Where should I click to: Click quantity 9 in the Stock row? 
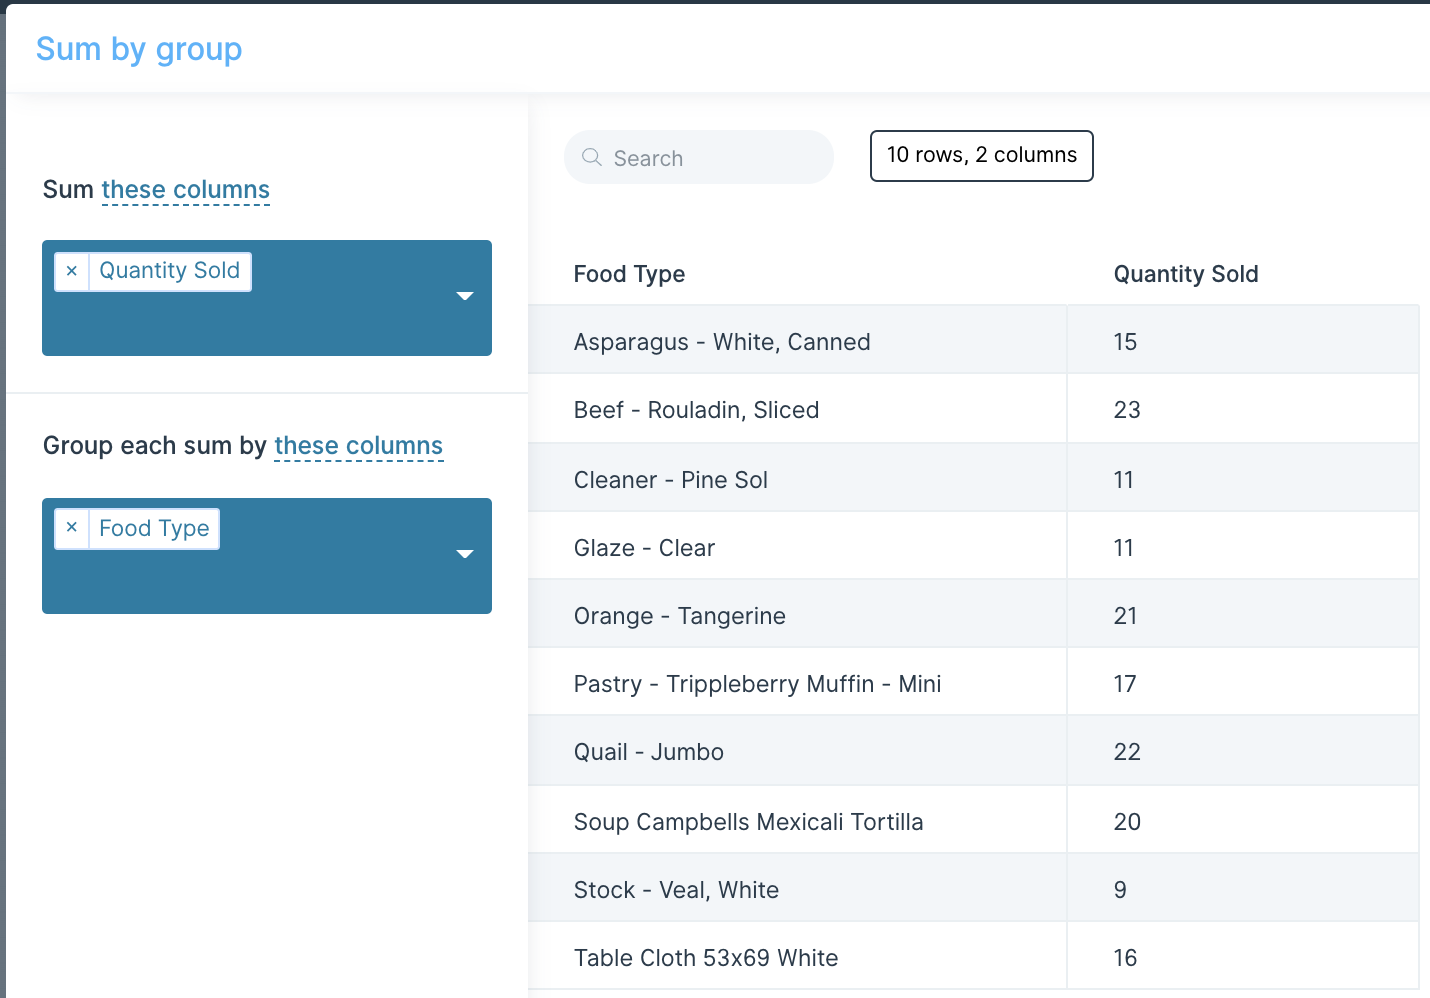point(1243,888)
